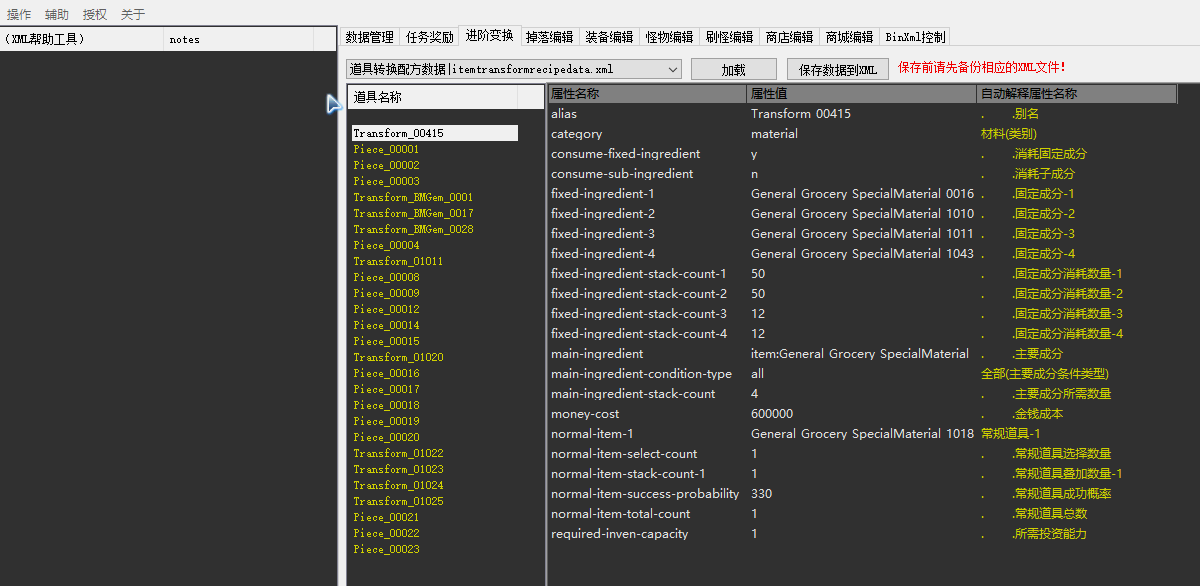This screenshot has height=586, width=1200.
Task: Switch to the BinXml控制 tab
Action: pos(915,37)
